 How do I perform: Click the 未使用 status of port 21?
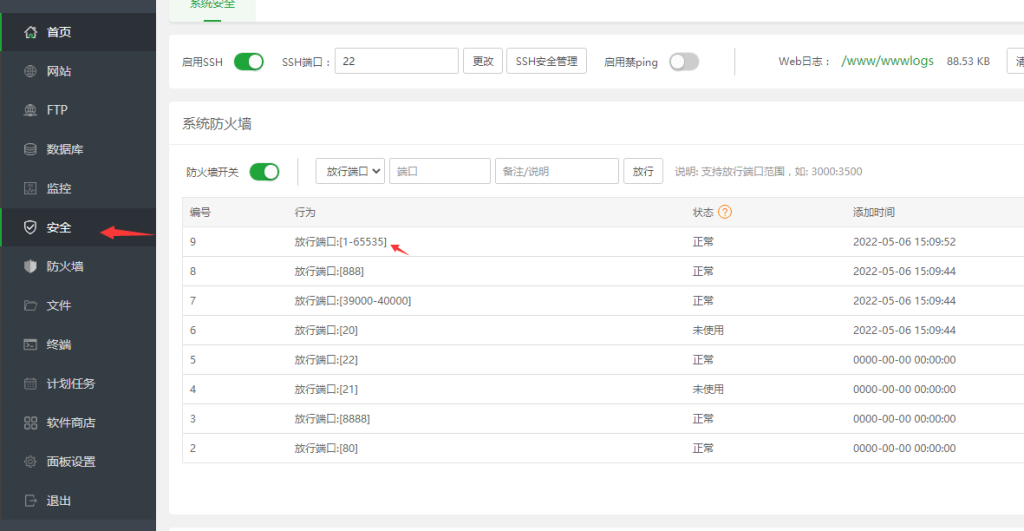[708, 389]
